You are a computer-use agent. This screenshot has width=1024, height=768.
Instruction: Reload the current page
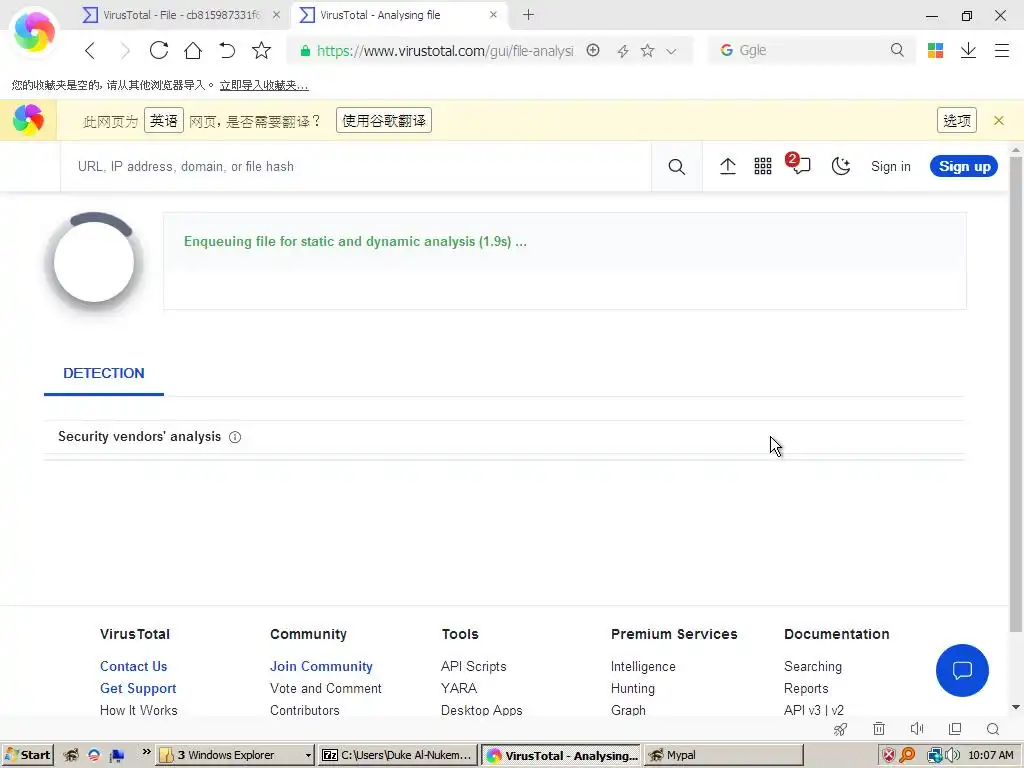(x=159, y=50)
